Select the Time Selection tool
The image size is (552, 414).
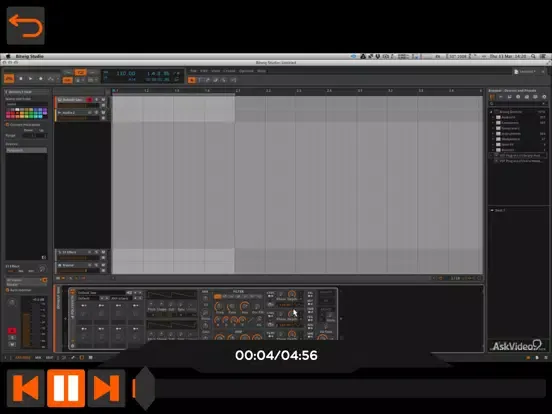pyautogui.click(x=200, y=80)
